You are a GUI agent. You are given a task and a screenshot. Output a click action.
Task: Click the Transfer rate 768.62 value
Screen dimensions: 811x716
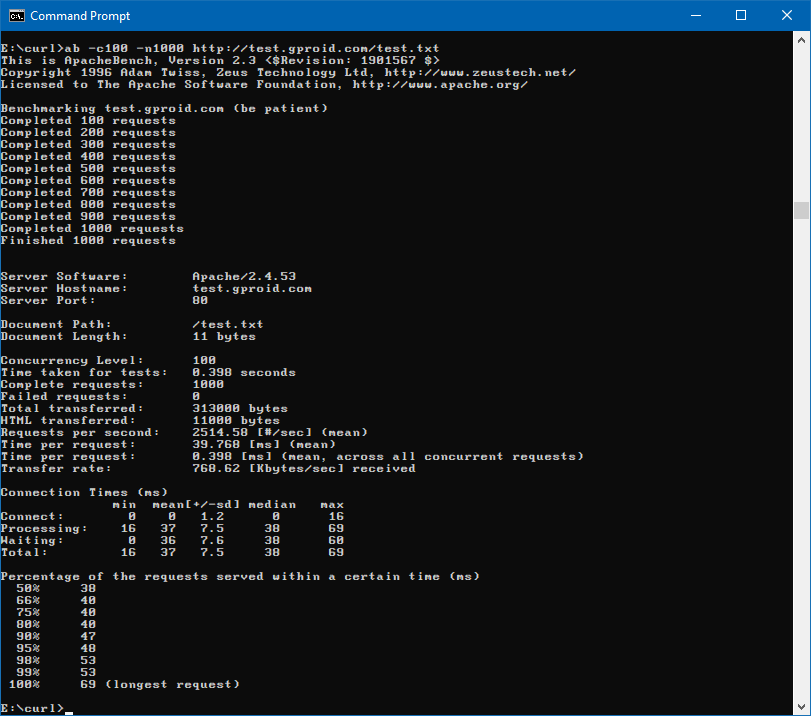coord(216,468)
